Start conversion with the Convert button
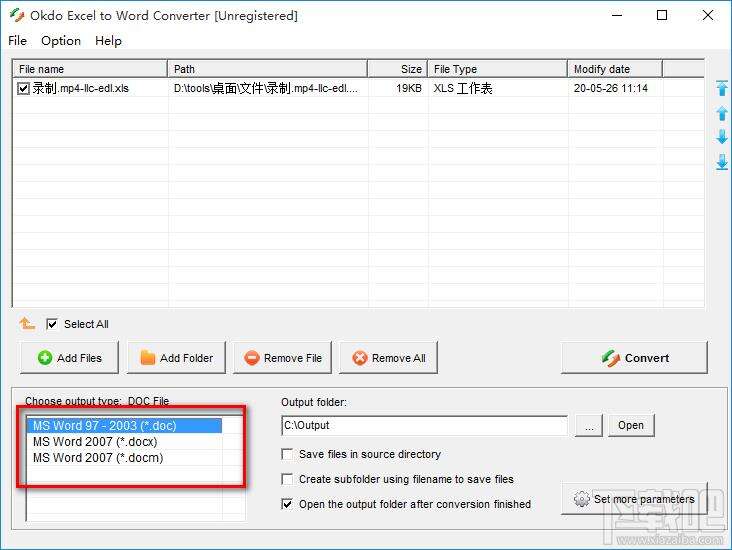The image size is (732, 550). (x=634, y=358)
